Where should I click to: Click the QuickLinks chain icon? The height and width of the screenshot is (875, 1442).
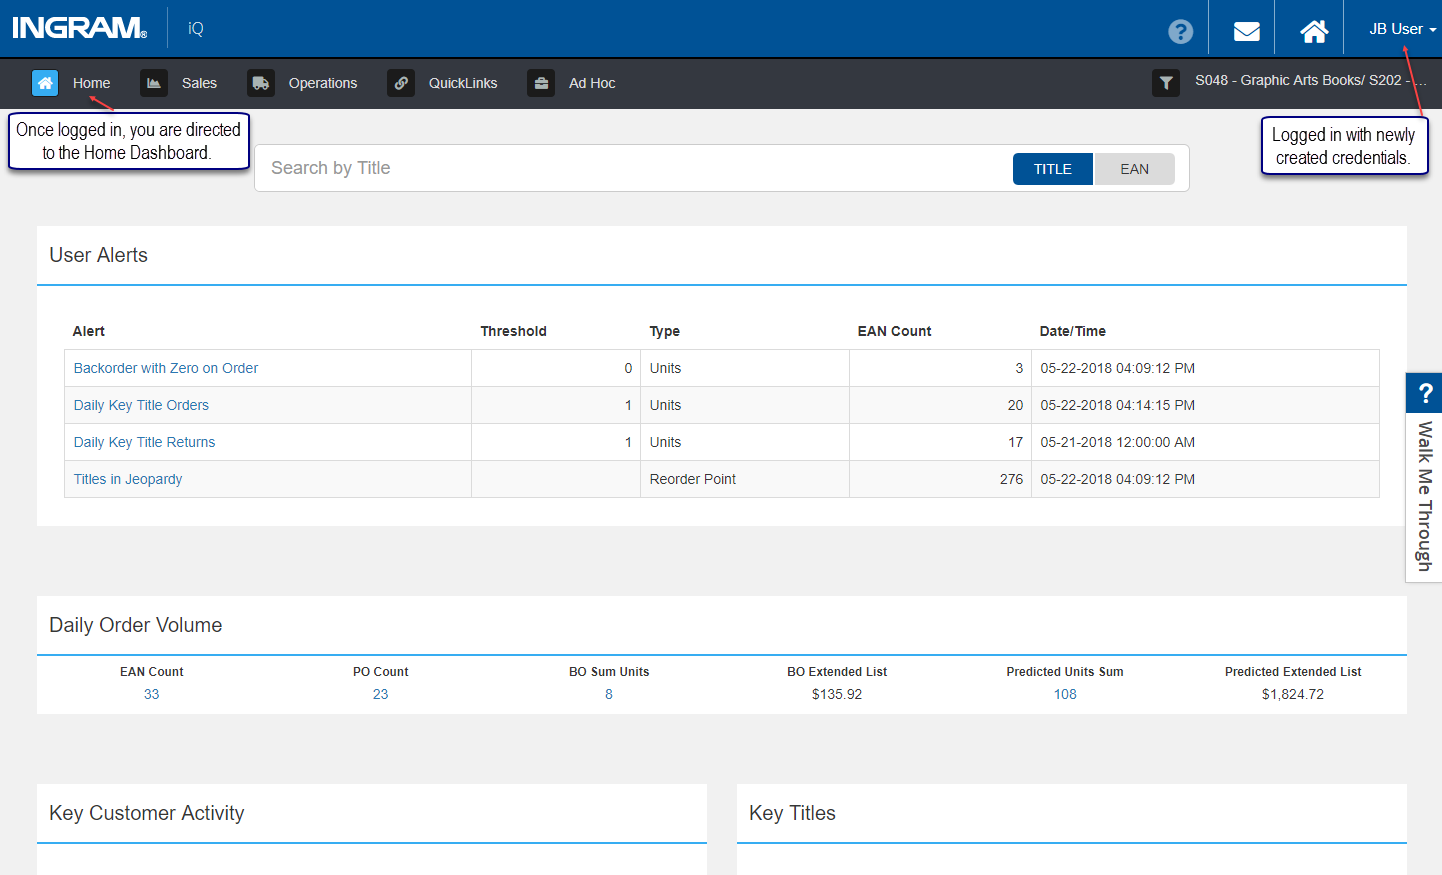[401, 83]
